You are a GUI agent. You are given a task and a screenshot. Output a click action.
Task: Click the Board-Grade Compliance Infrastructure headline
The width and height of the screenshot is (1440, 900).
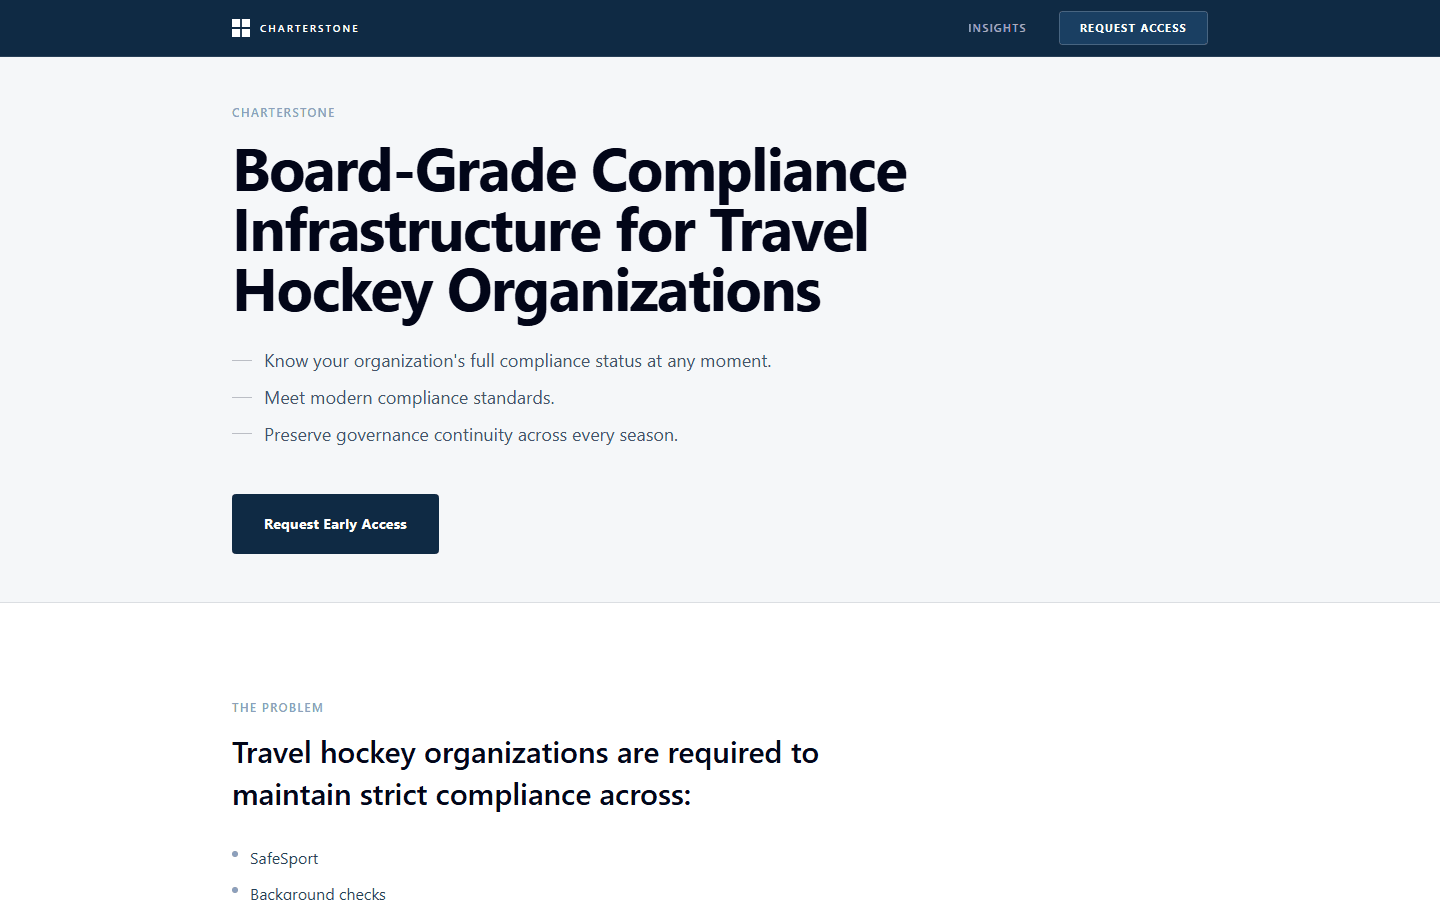click(x=569, y=231)
